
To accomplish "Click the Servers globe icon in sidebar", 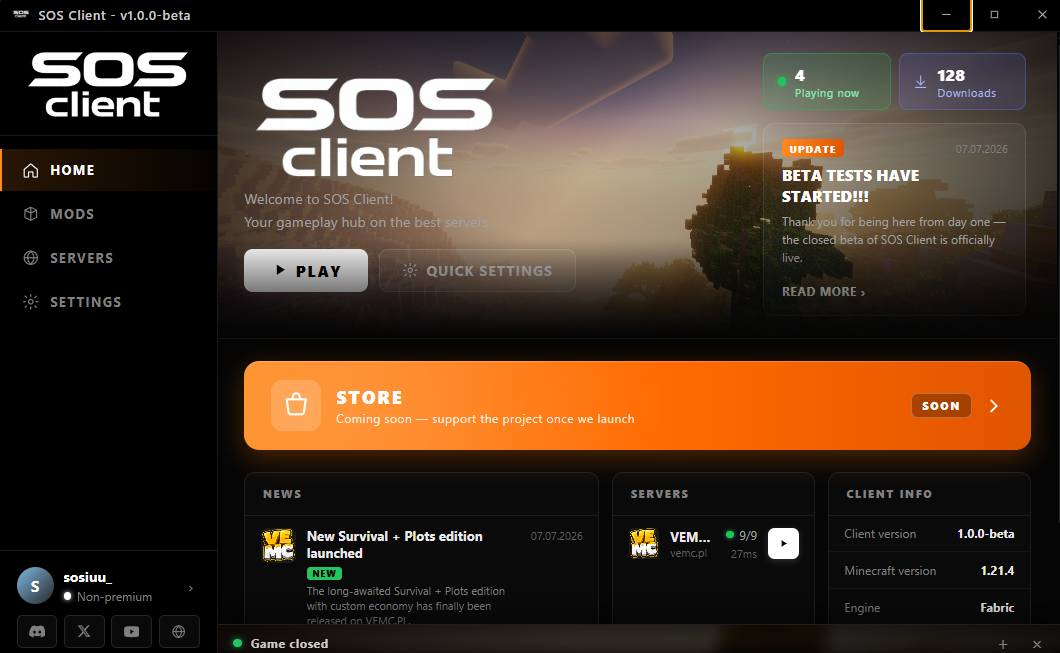I will coord(30,258).
